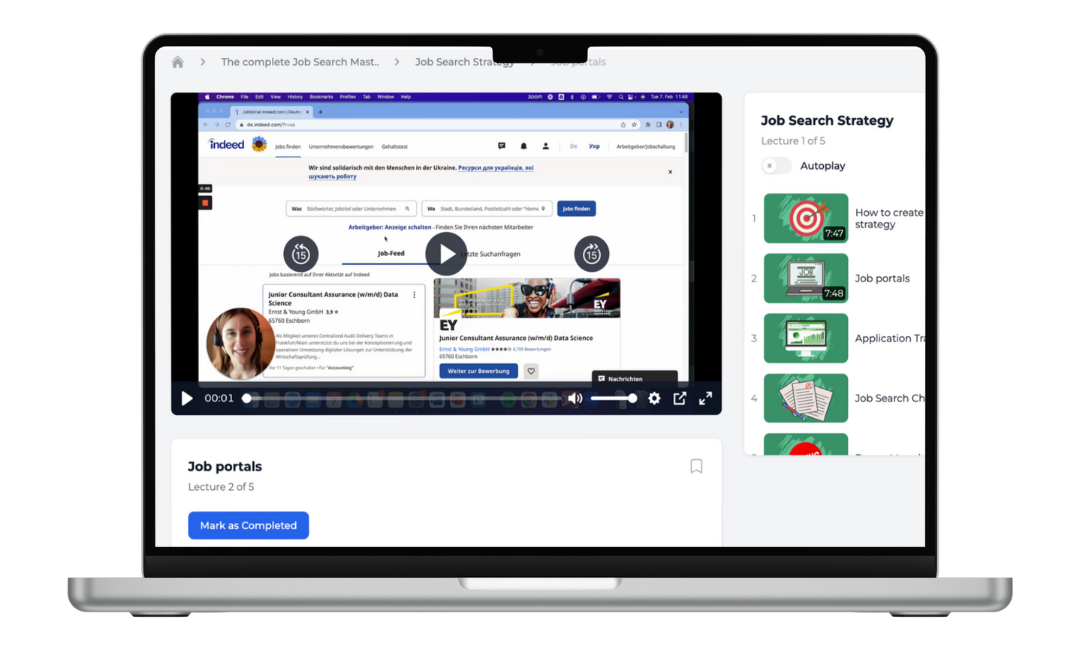Enter fullscreen video mode
The width and height of the screenshot is (1080, 646).
point(705,398)
